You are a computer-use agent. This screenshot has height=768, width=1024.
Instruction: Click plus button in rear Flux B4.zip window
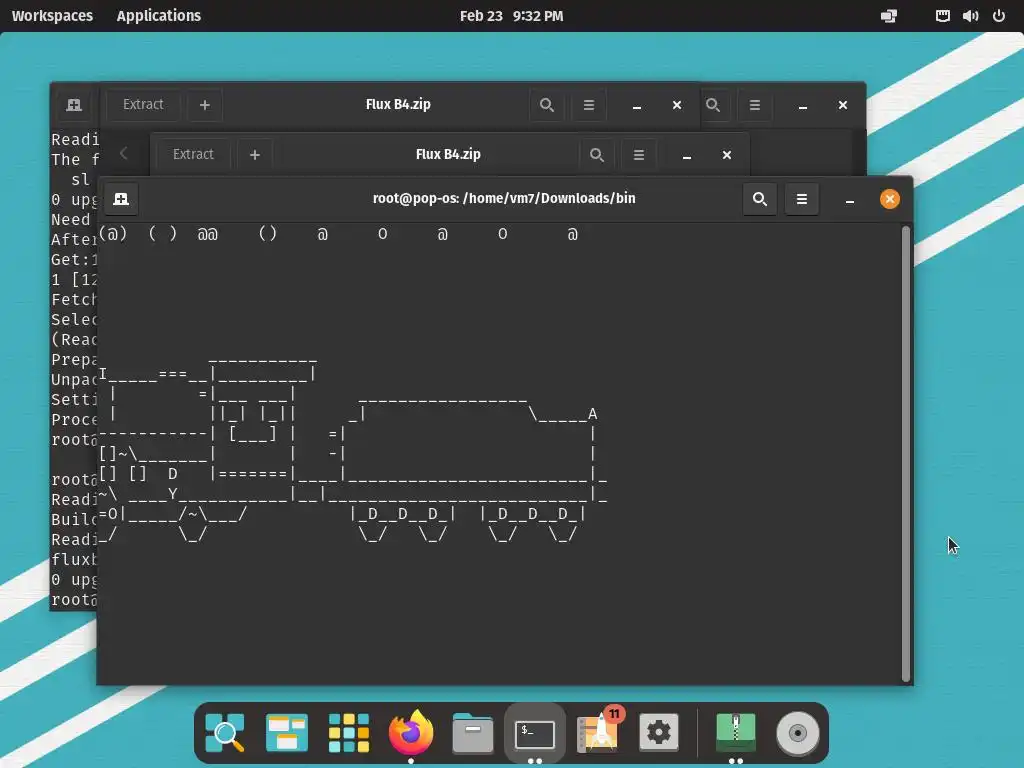204,104
